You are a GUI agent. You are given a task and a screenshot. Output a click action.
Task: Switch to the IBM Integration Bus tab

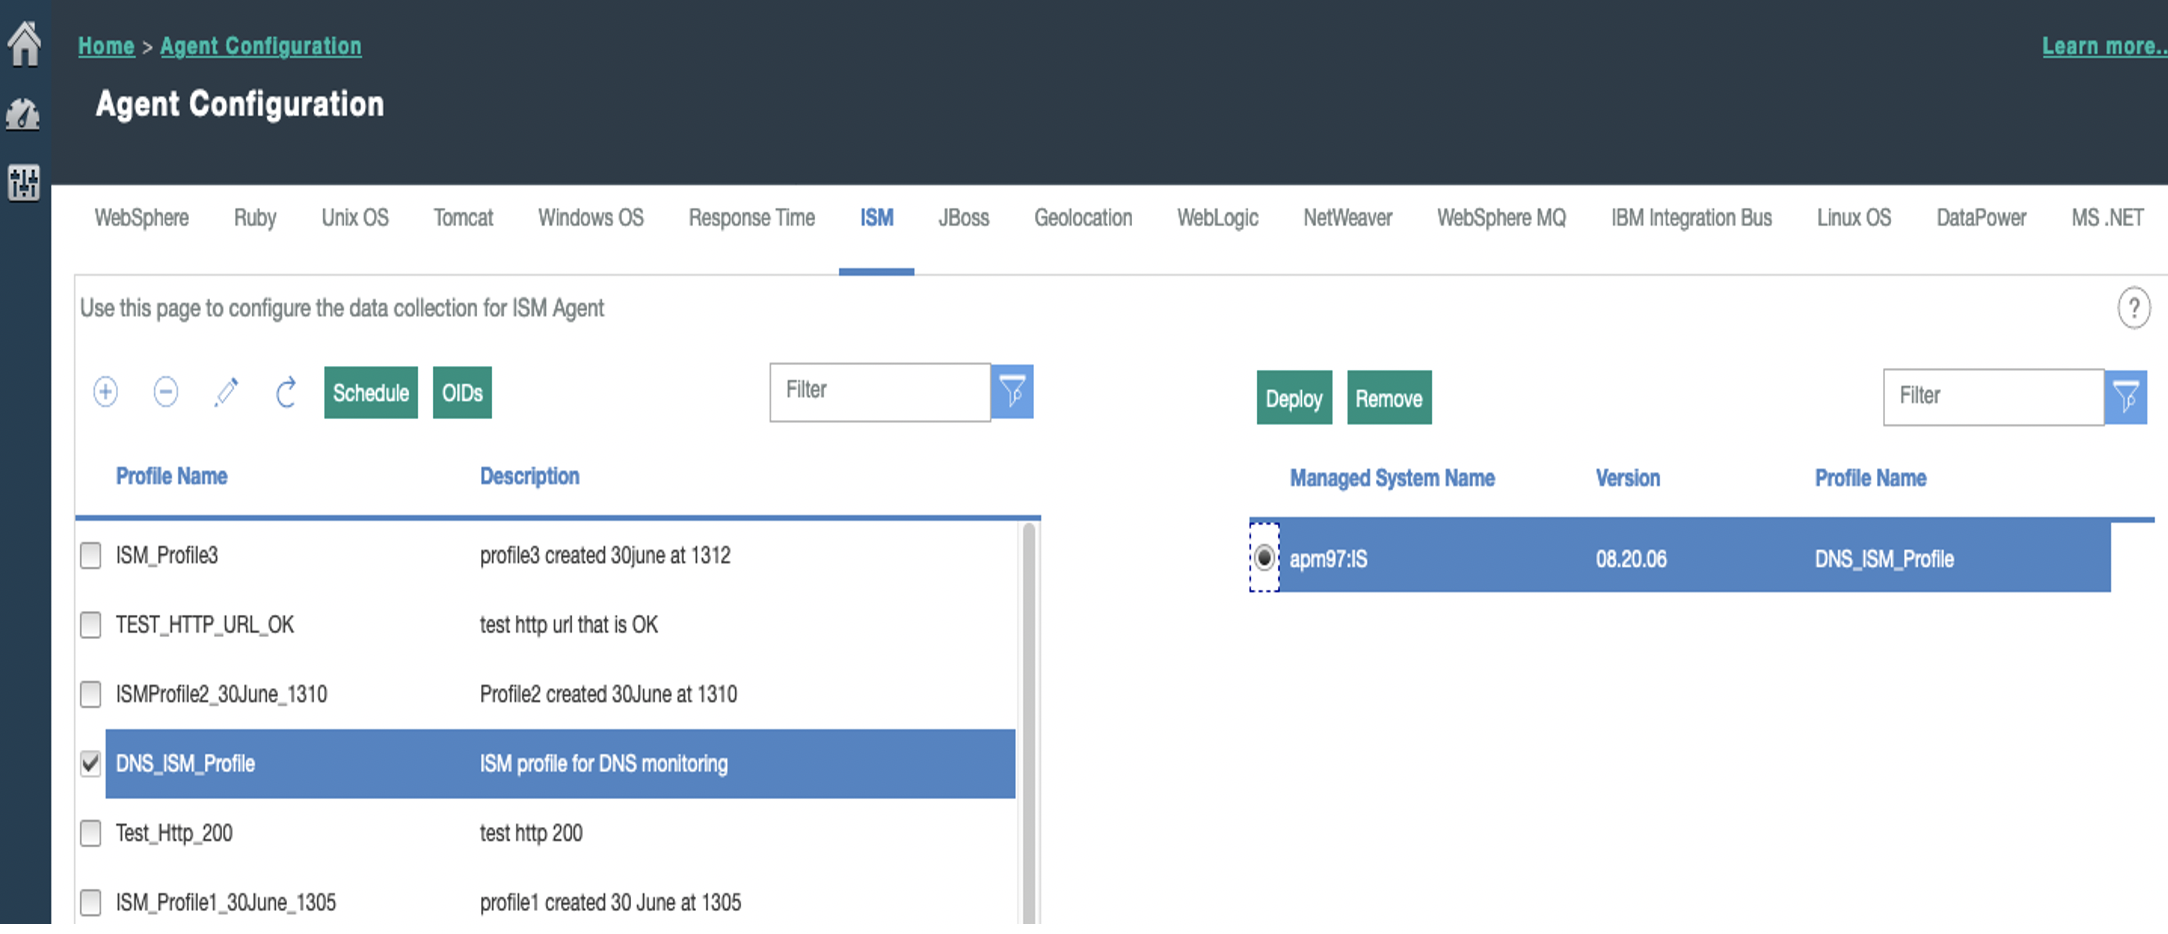tap(1692, 218)
